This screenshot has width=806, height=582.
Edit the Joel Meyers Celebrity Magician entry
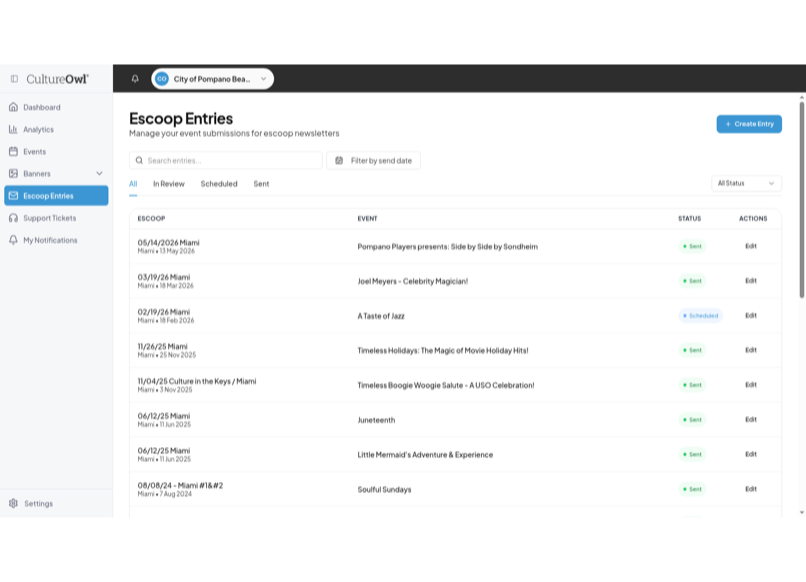751,281
